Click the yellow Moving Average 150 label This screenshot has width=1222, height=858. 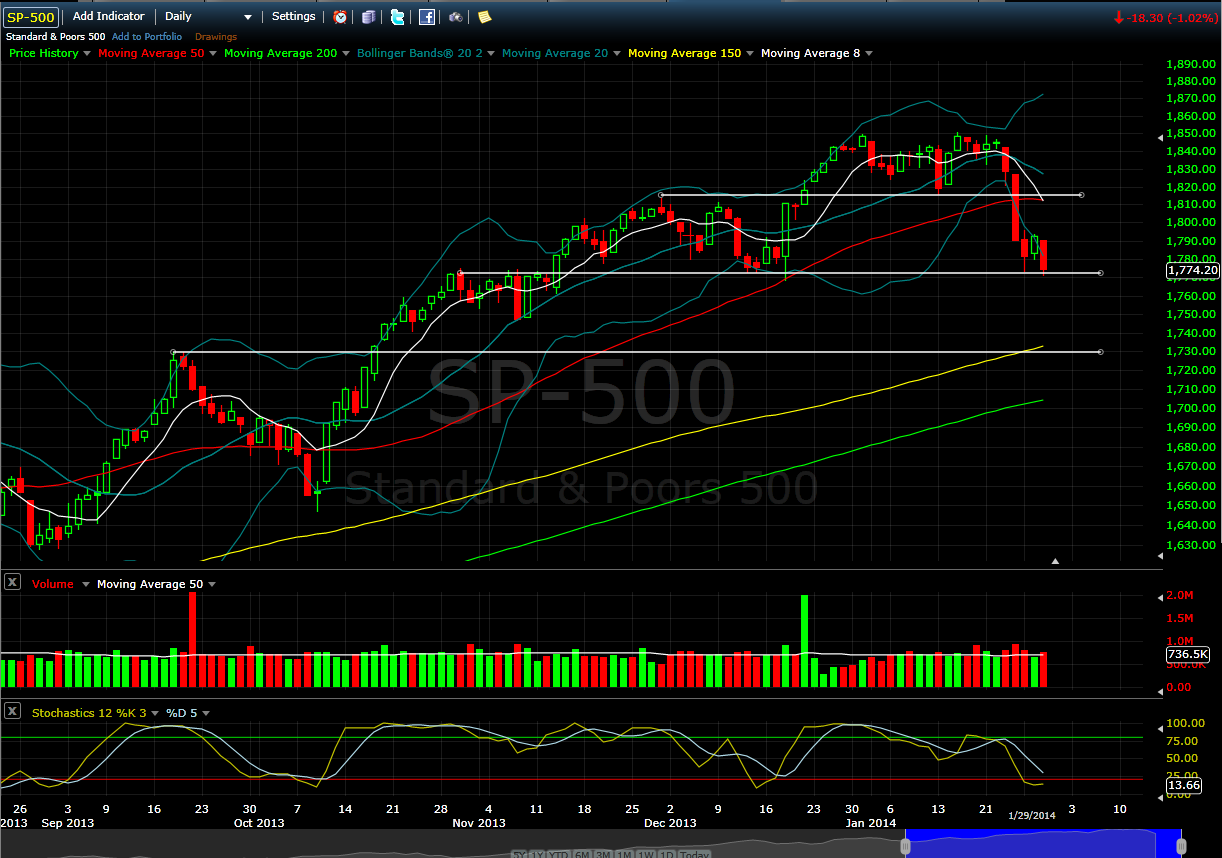[x=685, y=53]
